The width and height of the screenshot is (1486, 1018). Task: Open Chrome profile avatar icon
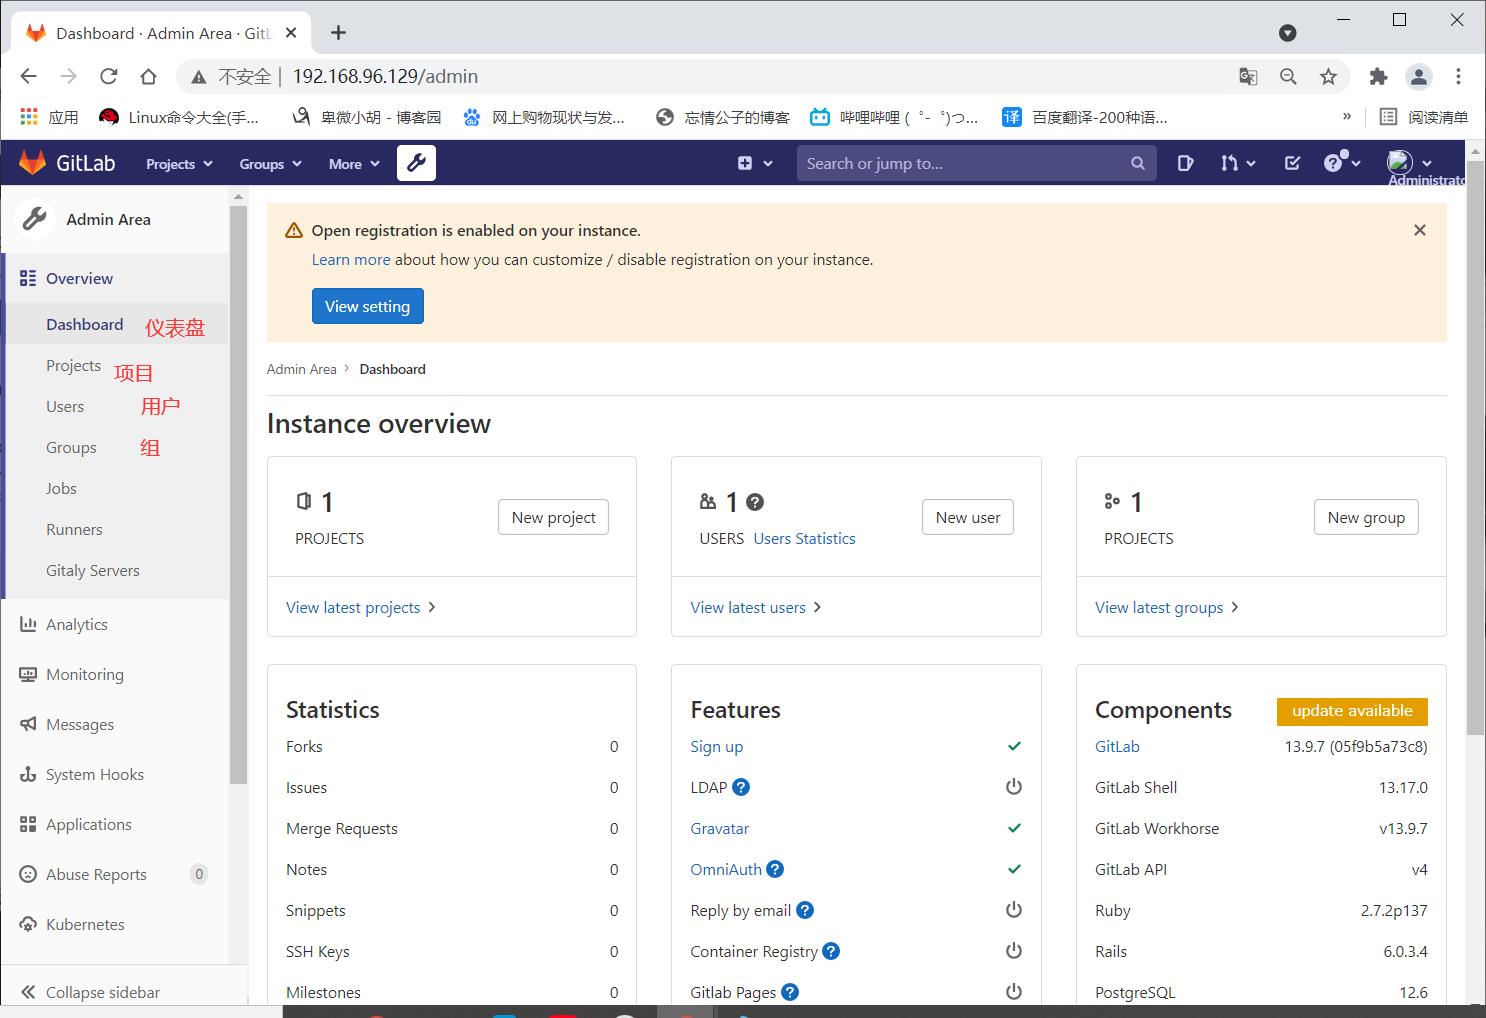point(1418,76)
